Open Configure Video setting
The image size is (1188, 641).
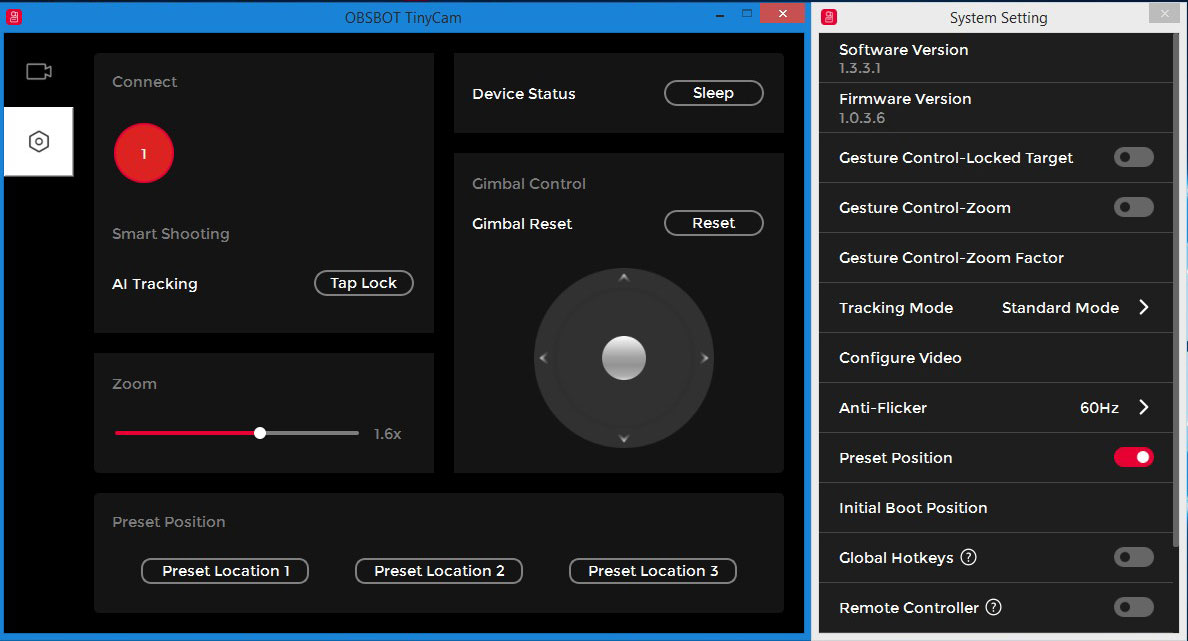(900, 358)
